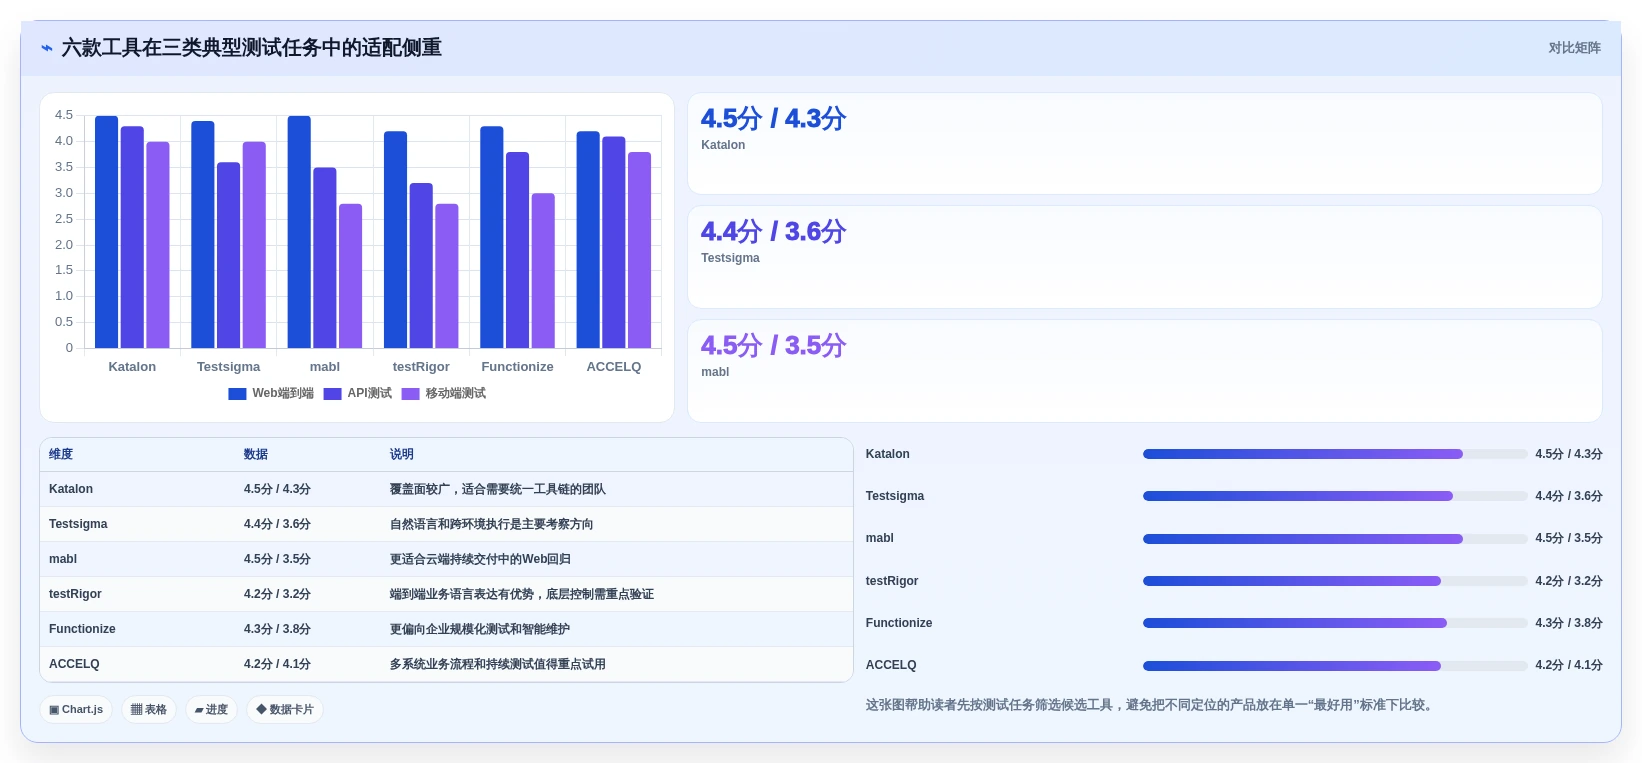Image resolution: width=1642 pixels, height=763 pixels.
Task: Click the 4.4分 / 3.6分 value beside the Testsigma progress bar
Action: 1569,496
